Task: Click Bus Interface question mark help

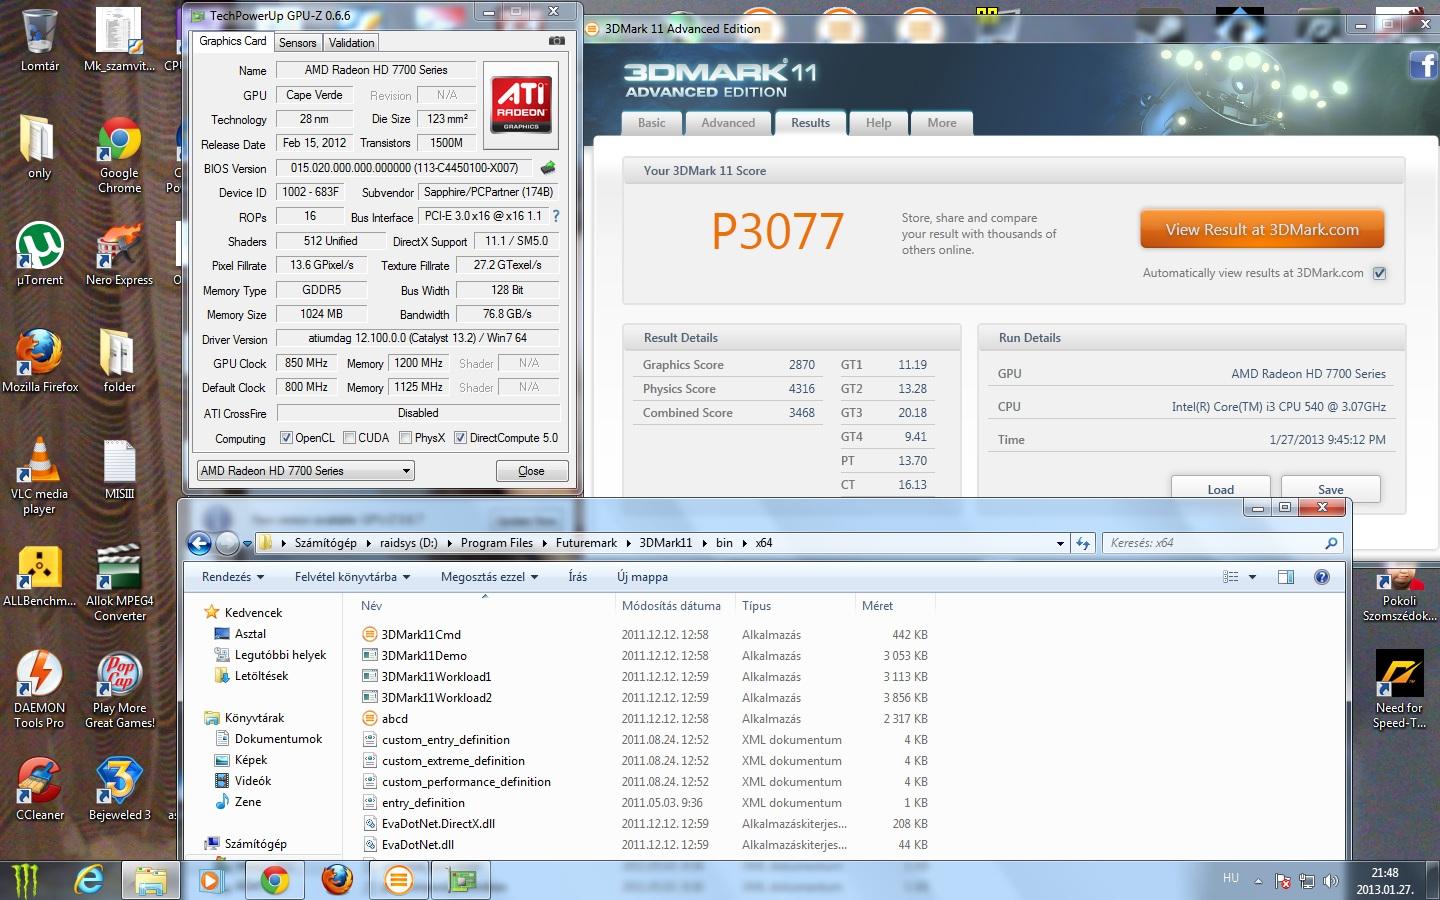Action: tap(556, 216)
